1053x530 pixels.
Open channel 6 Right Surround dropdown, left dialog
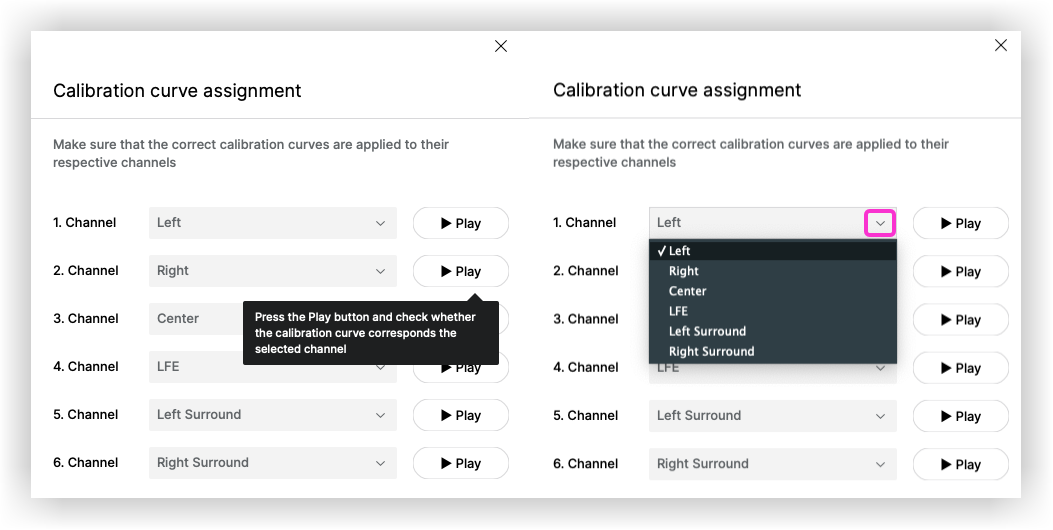pos(273,463)
